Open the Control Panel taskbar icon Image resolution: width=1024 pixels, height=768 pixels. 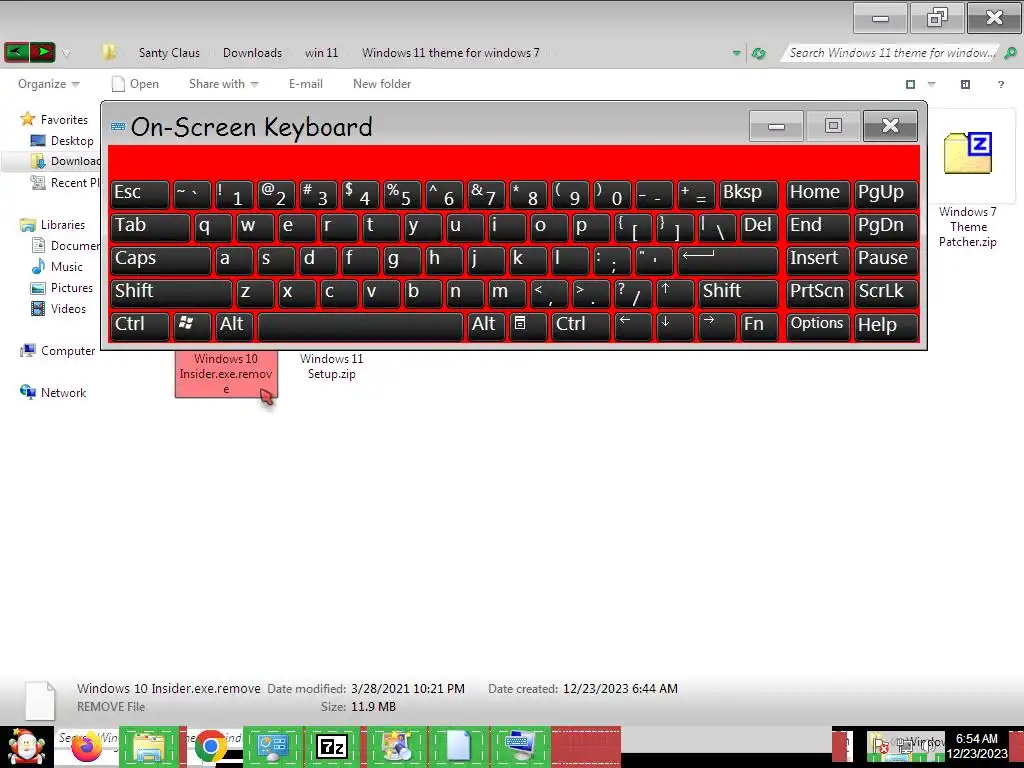(x=273, y=746)
